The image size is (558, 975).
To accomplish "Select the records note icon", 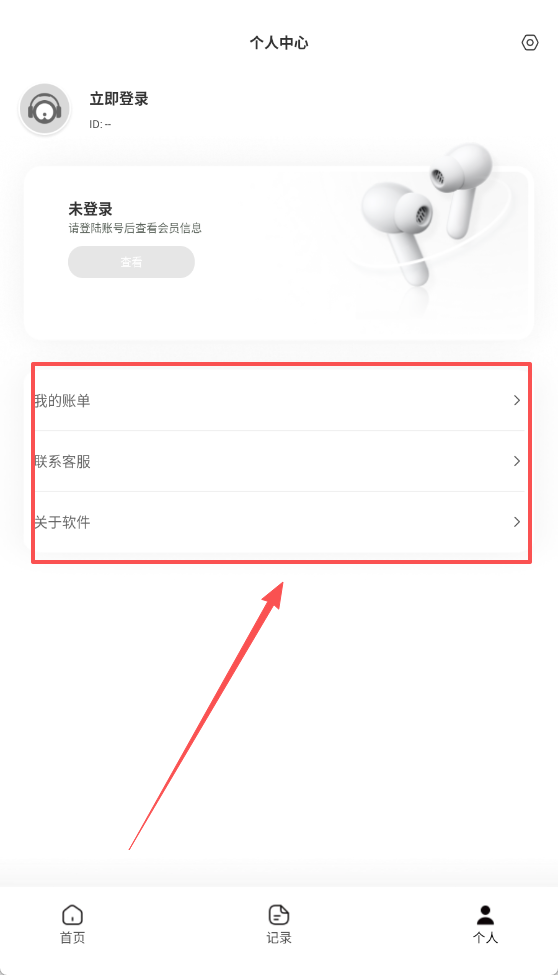I will pos(279,915).
